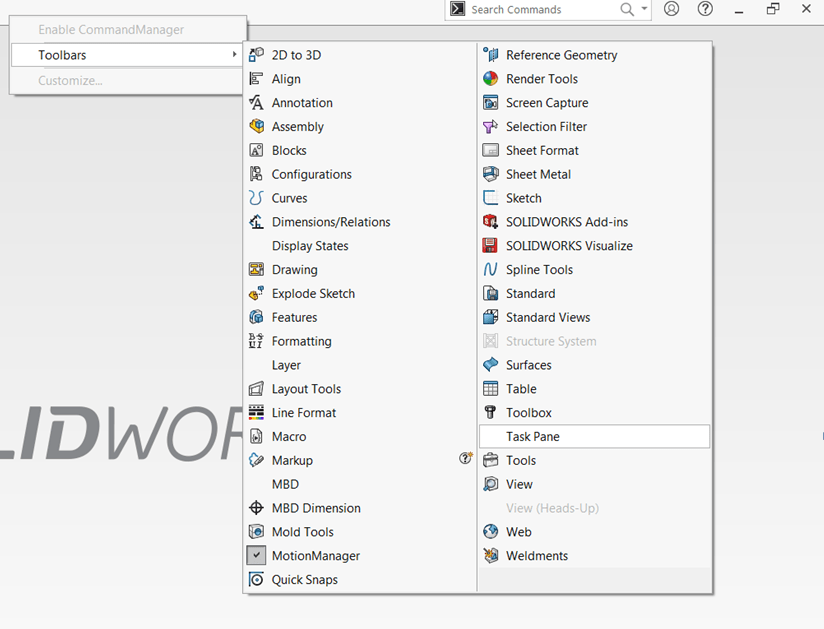The width and height of the screenshot is (824, 629).
Task: Click the Sheet Metal icon
Action: click(x=490, y=174)
